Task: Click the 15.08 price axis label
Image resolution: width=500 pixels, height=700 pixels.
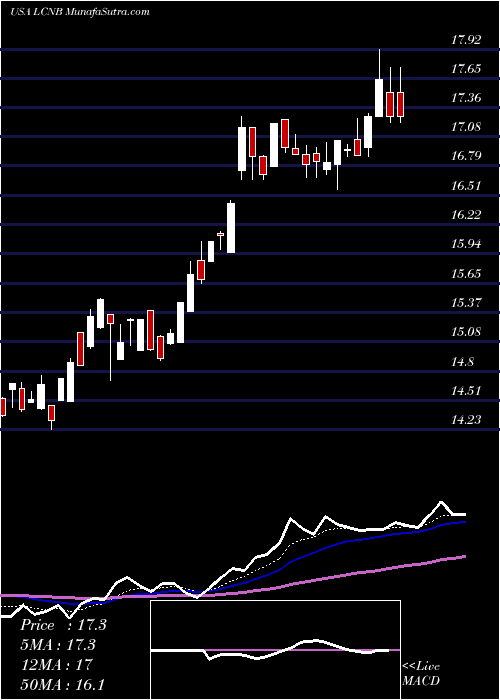Action: click(466, 332)
